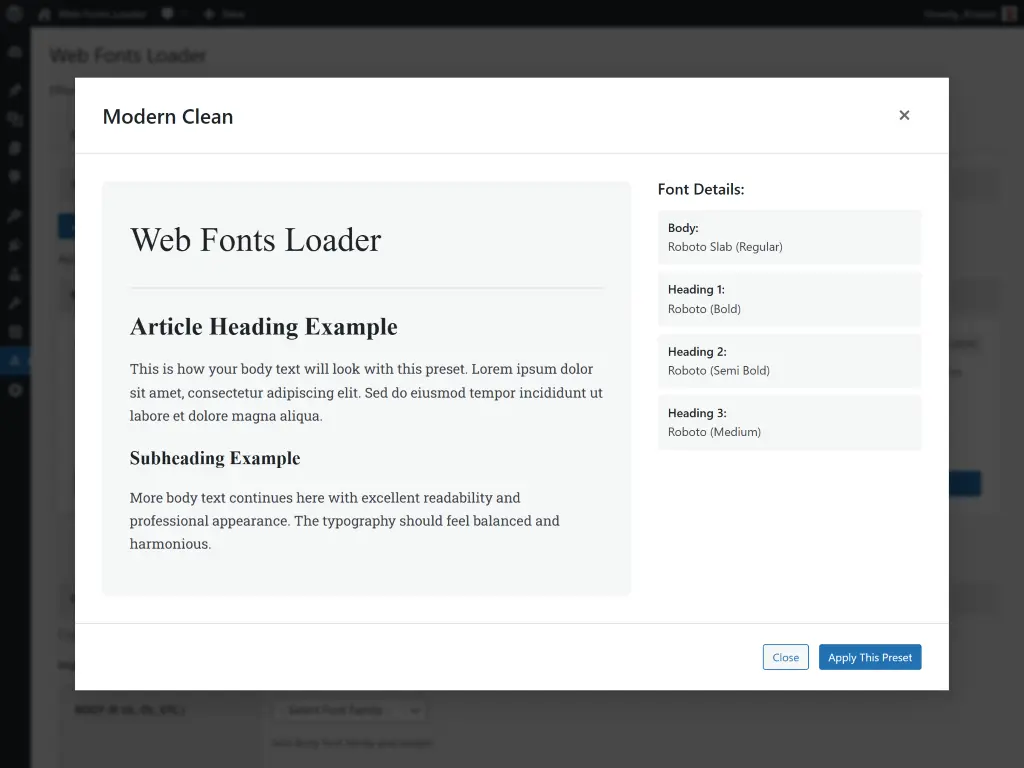This screenshot has height=768, width=1024.
Task: Click the Tools icon in the sidebar
Action: point(14,304)
